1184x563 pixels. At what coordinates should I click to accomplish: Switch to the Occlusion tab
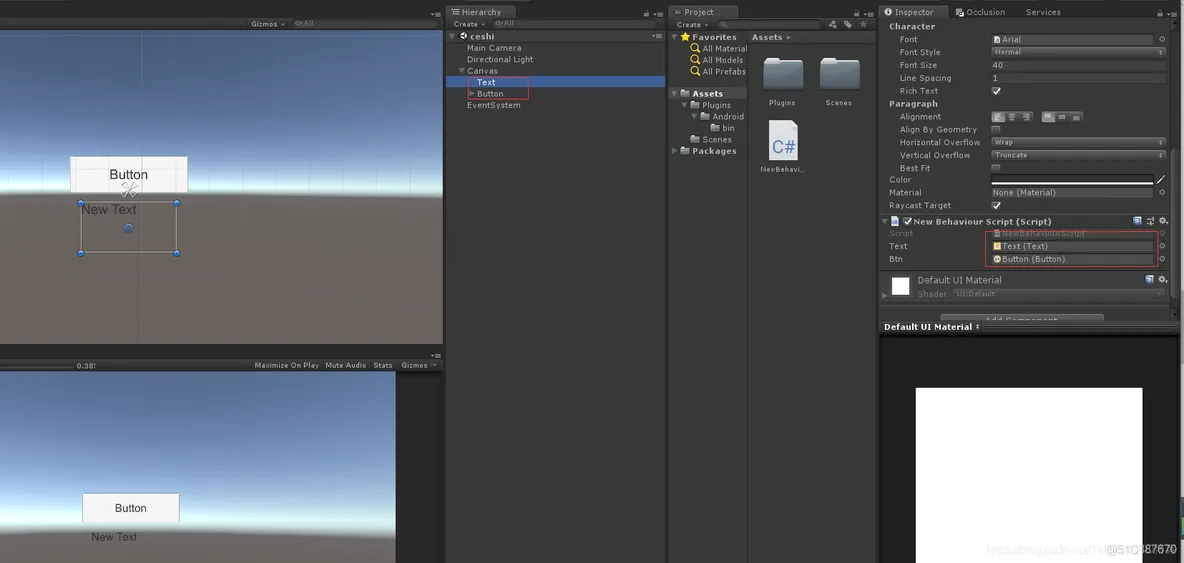[980, 12]
